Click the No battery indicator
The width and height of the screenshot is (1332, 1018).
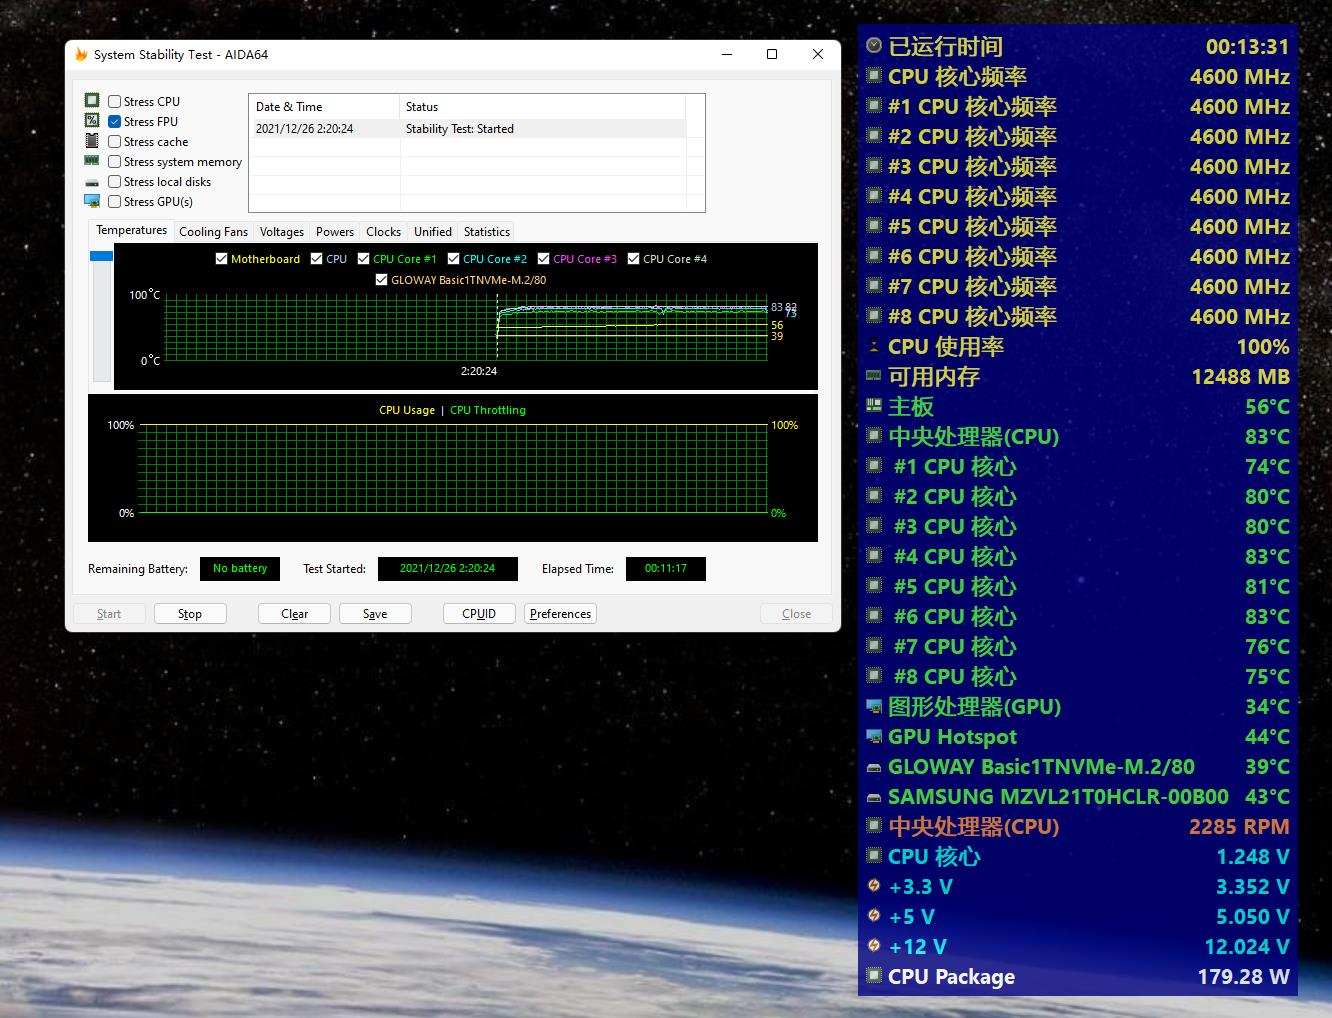[240, 569]
